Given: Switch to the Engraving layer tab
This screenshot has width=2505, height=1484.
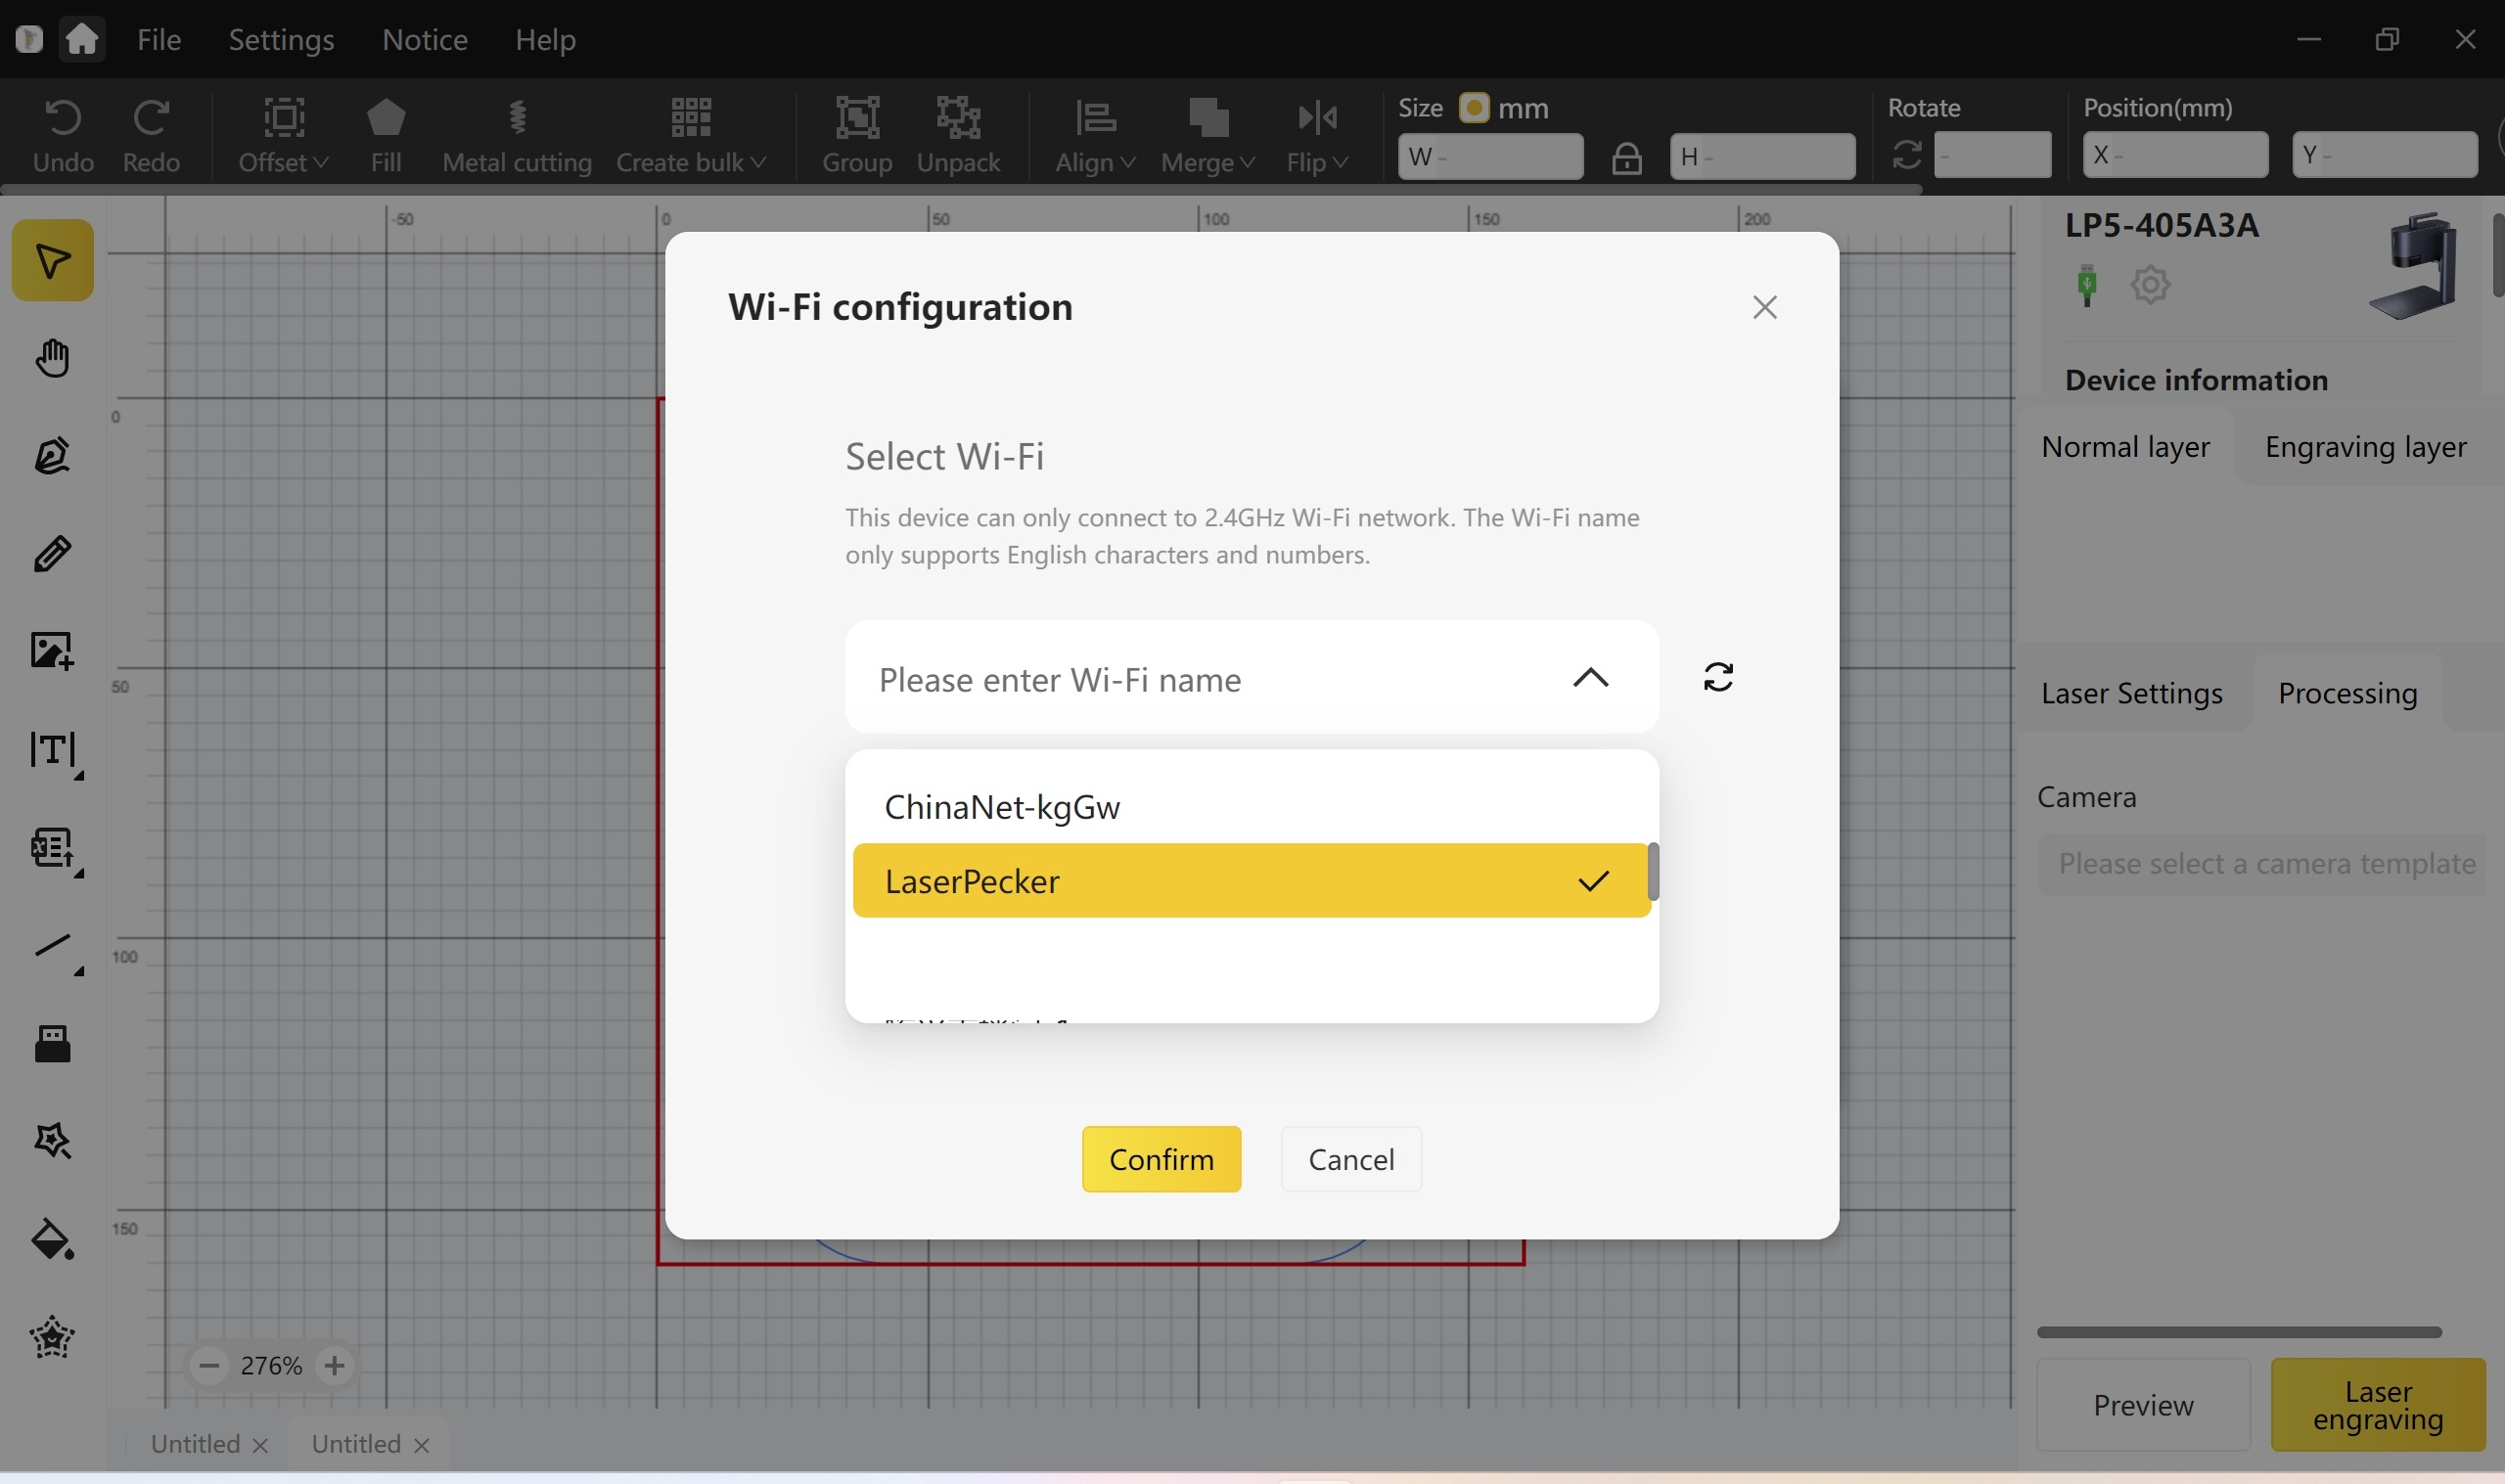Looking at the screenshot, I should 2364,447.
